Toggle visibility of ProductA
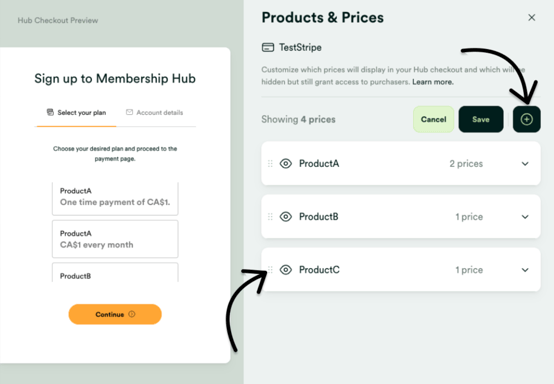Screen dimensions: 554x384 point(286,164)
